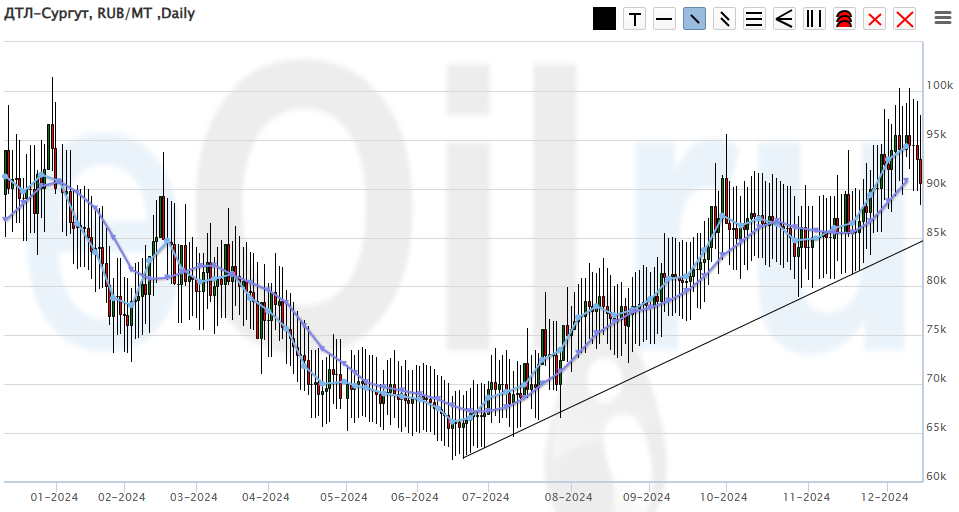Select the parallel channel drawing tool

724,19
